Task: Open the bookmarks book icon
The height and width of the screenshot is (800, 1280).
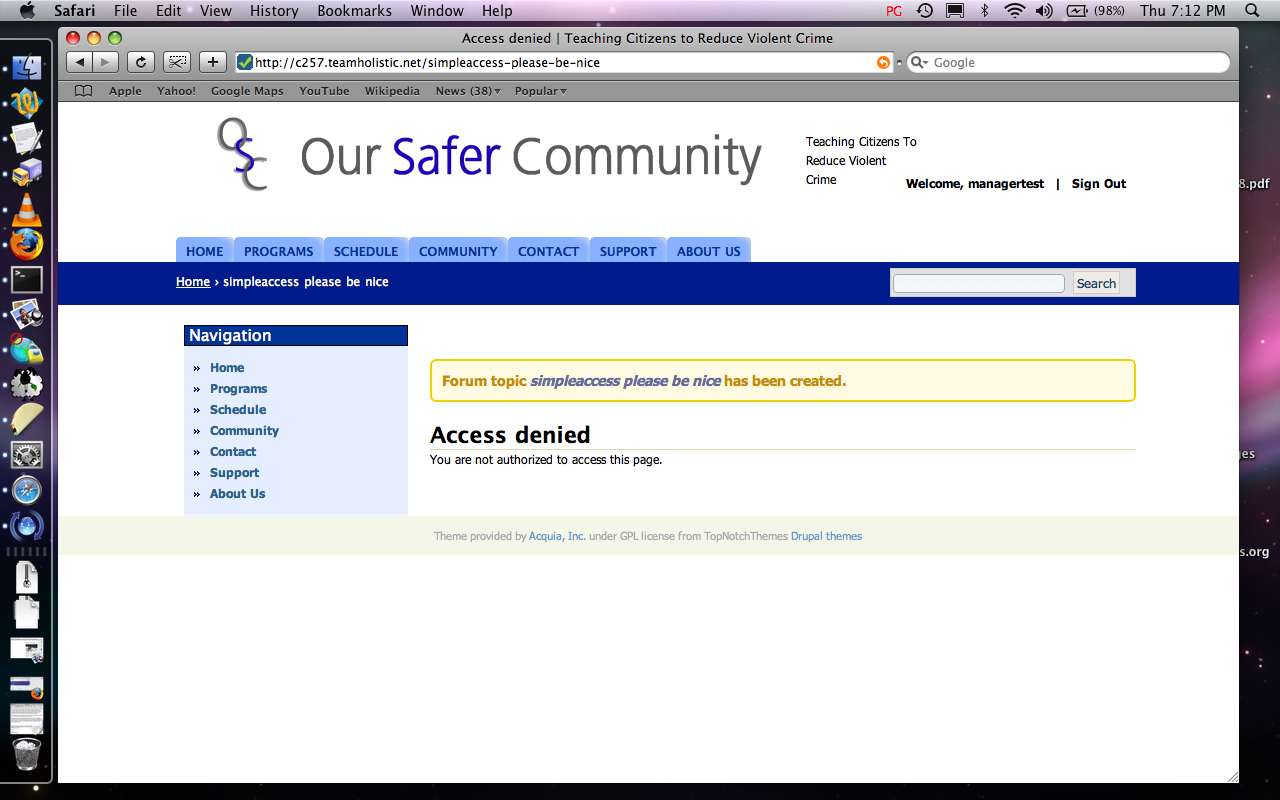Action: click(83, 90)
